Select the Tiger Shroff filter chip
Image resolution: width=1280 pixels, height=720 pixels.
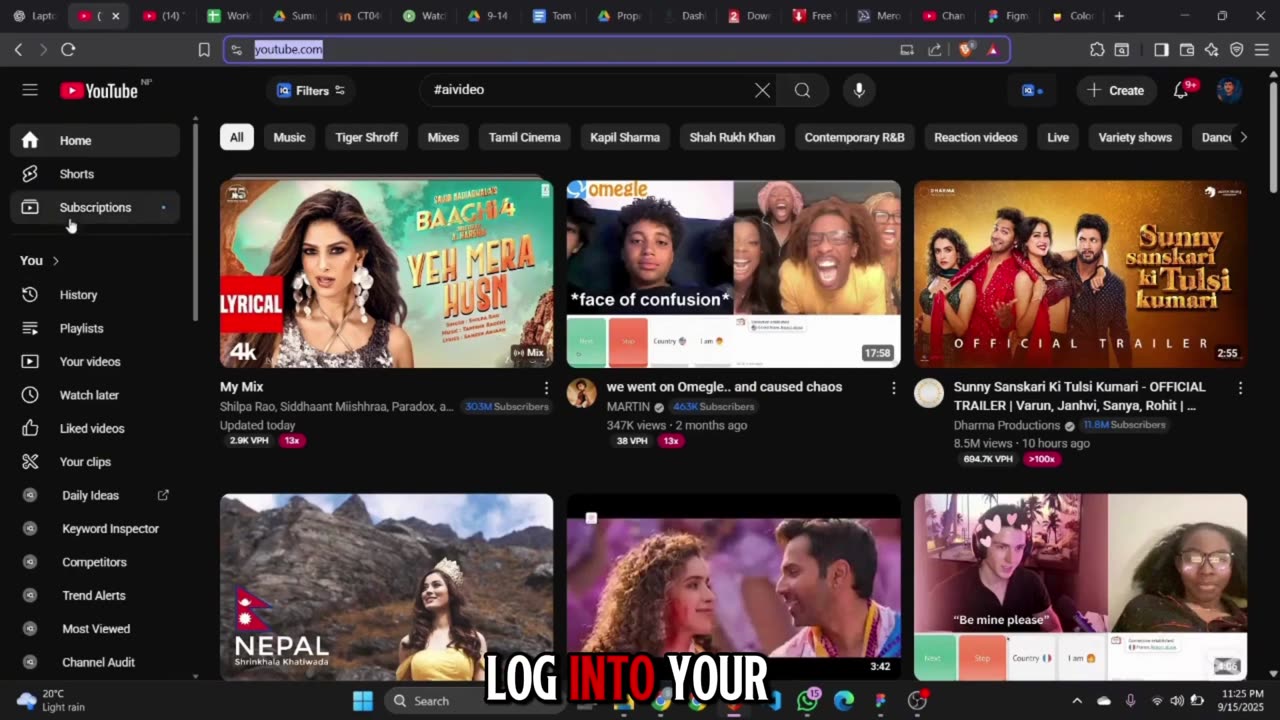[x=366, y=137]
